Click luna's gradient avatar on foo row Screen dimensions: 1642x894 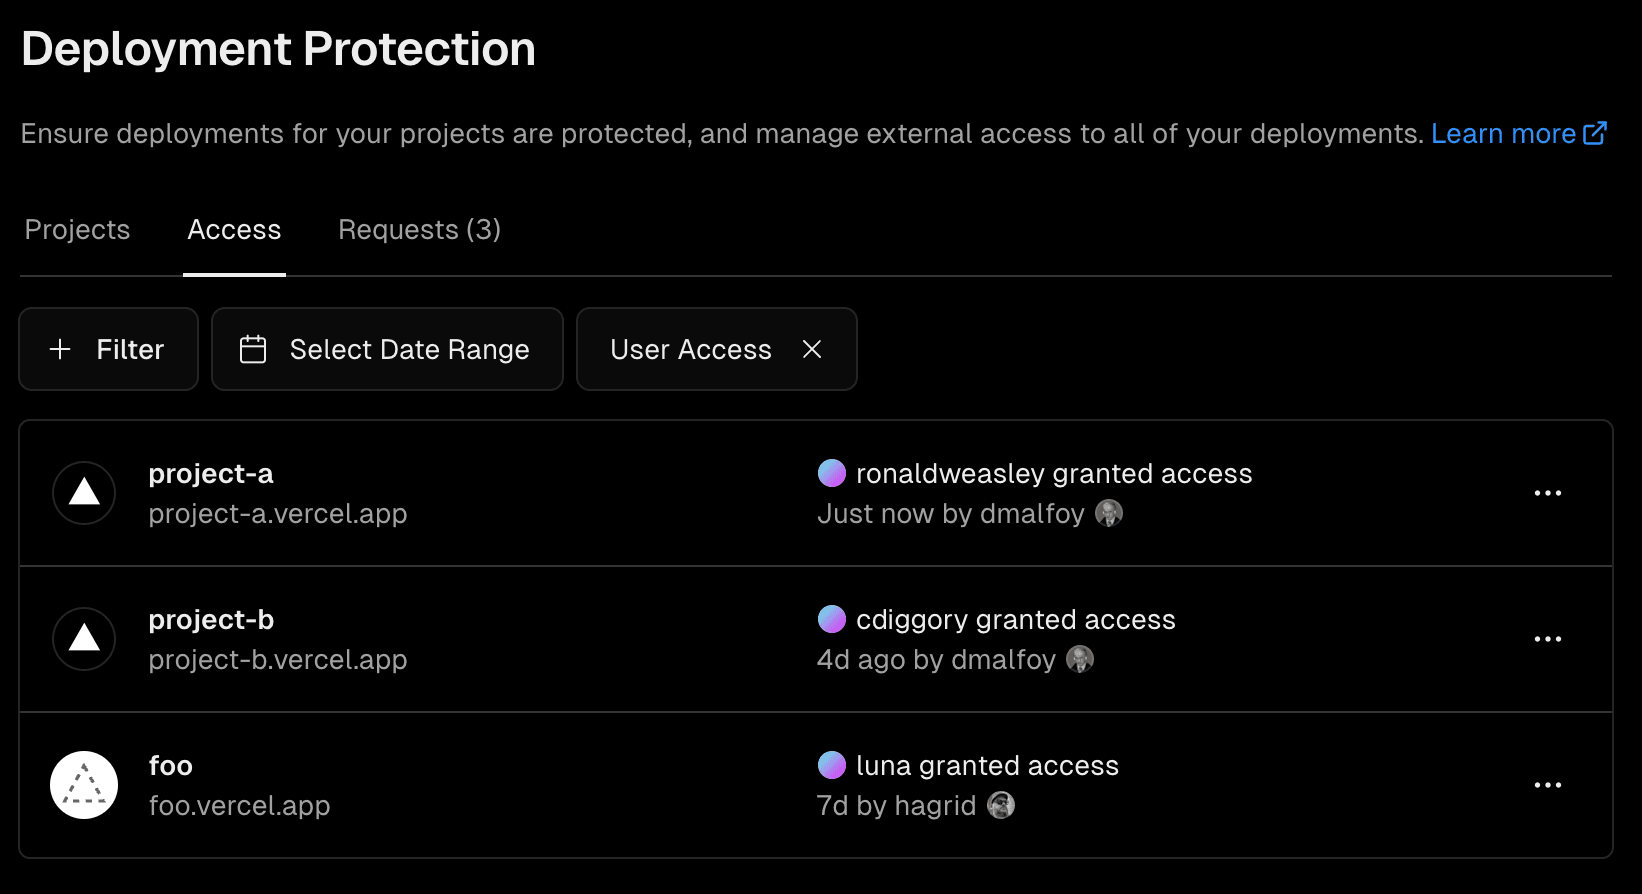pyautogui.click(x=832, y=765)
